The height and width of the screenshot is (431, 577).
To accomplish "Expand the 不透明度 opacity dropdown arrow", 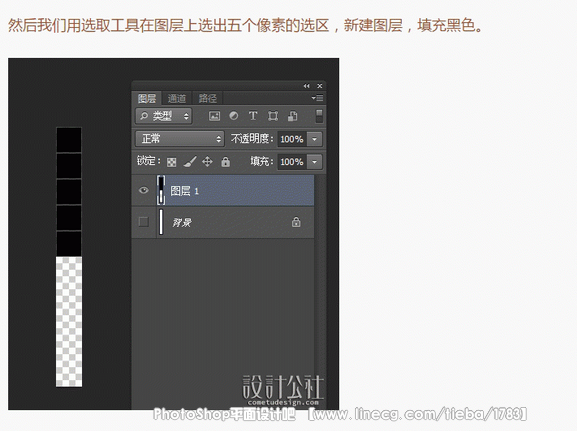I will tap(315, 139).
